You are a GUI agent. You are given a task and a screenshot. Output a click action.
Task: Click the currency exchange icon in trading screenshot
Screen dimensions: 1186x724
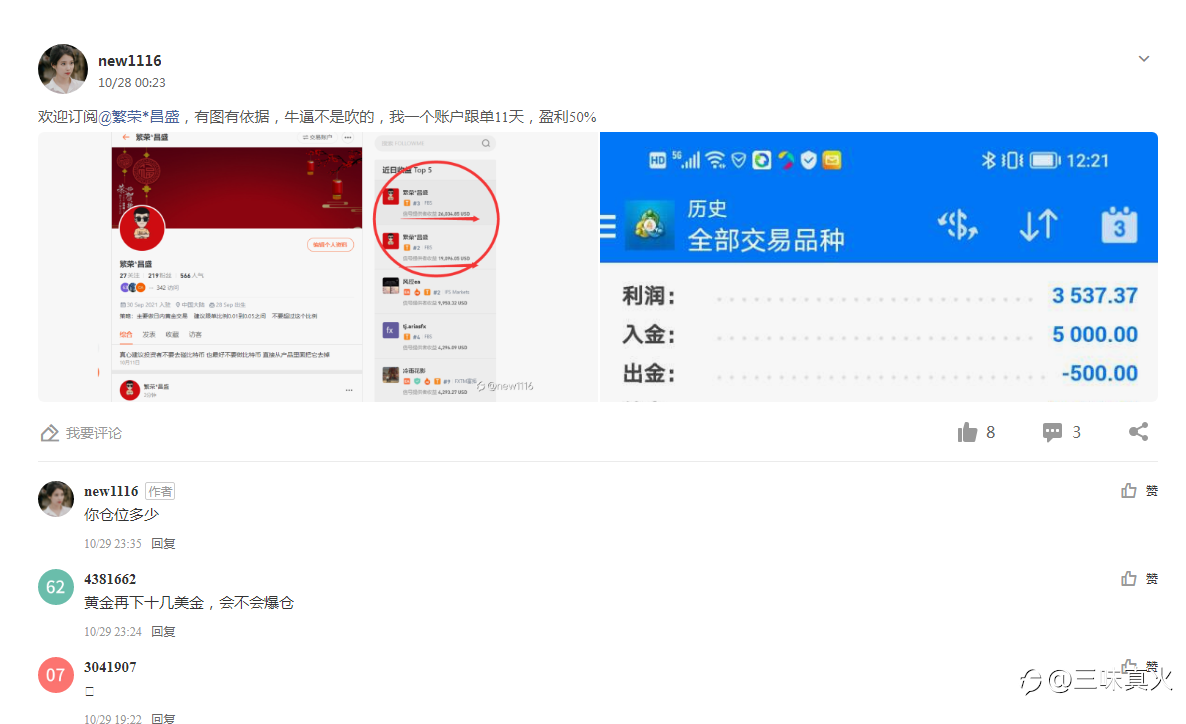[x=958, y=225]
